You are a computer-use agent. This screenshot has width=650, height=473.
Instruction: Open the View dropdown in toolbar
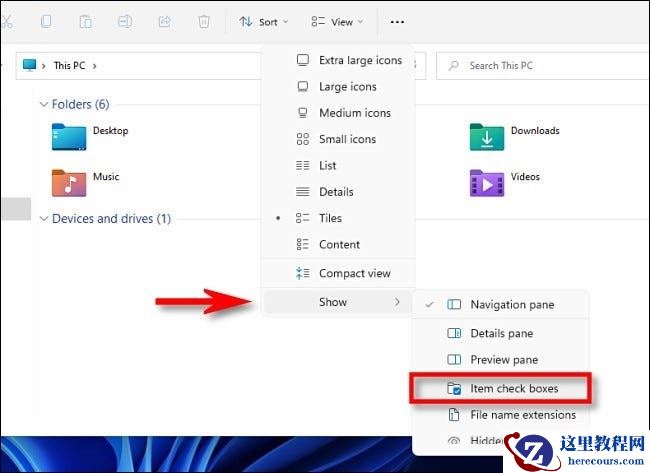click(x=337, y=22)
